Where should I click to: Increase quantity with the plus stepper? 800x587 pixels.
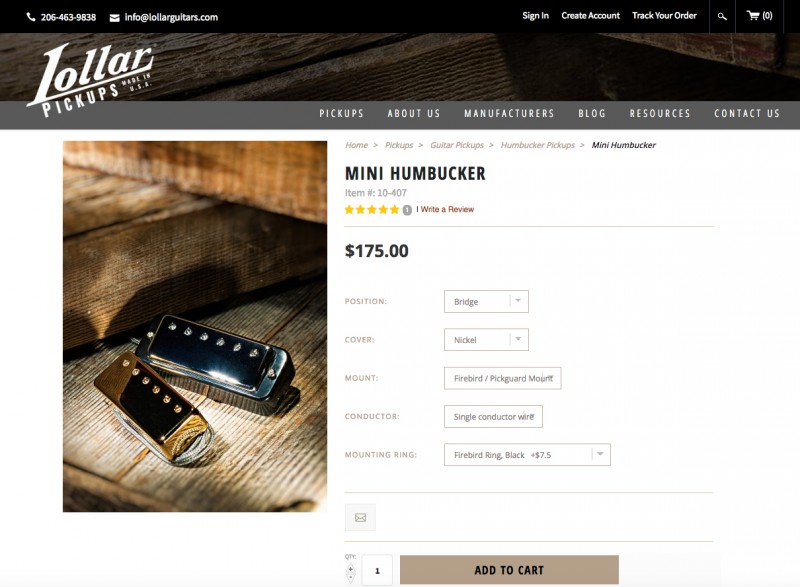click(x=351, y=568)
